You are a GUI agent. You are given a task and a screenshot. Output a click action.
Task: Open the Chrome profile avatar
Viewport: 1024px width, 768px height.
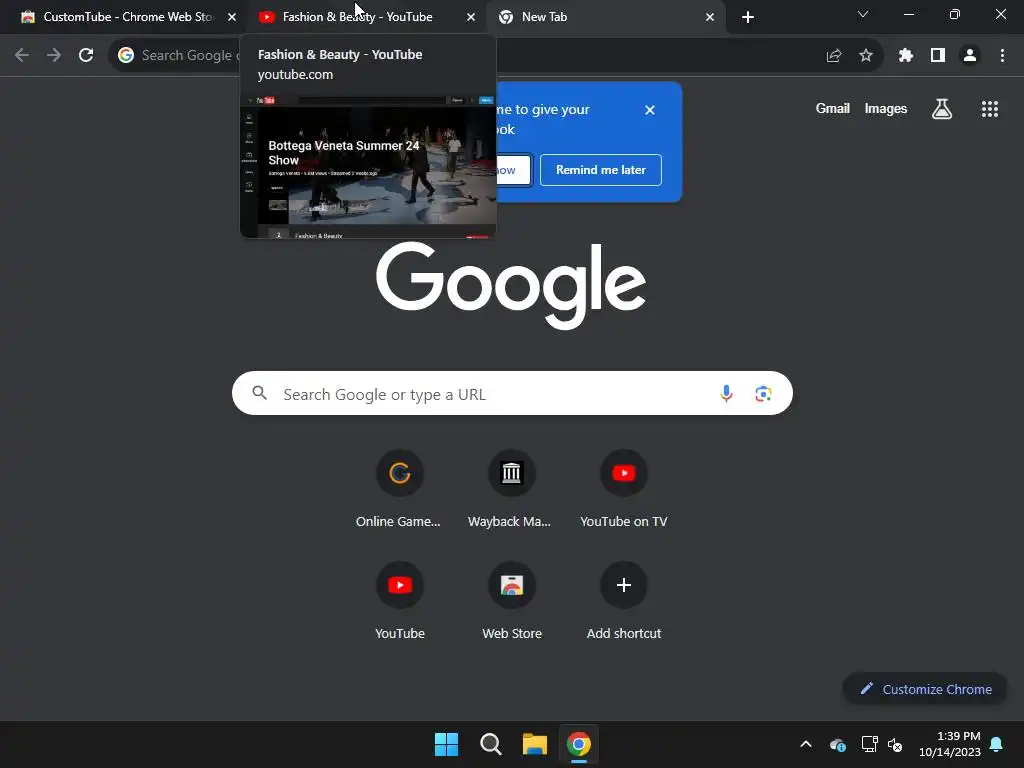(970, 56)
